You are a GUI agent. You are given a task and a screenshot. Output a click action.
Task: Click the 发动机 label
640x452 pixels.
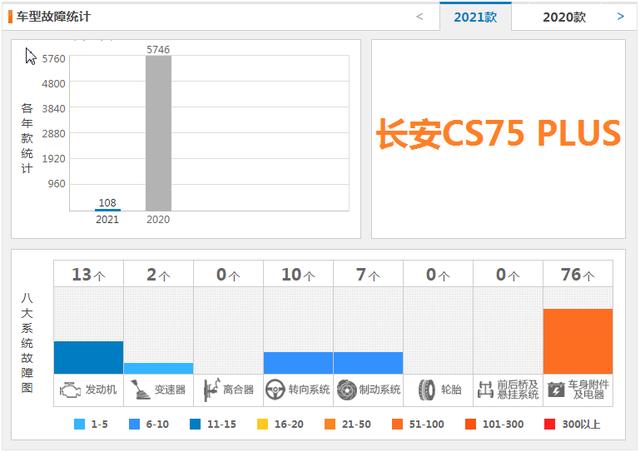pyautogui.click(x=101, y=390)
